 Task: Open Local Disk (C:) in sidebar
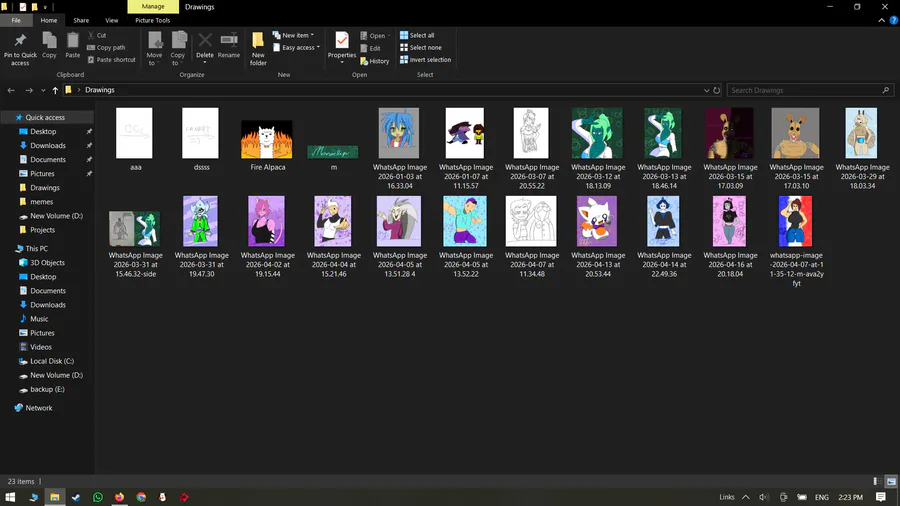52,361
